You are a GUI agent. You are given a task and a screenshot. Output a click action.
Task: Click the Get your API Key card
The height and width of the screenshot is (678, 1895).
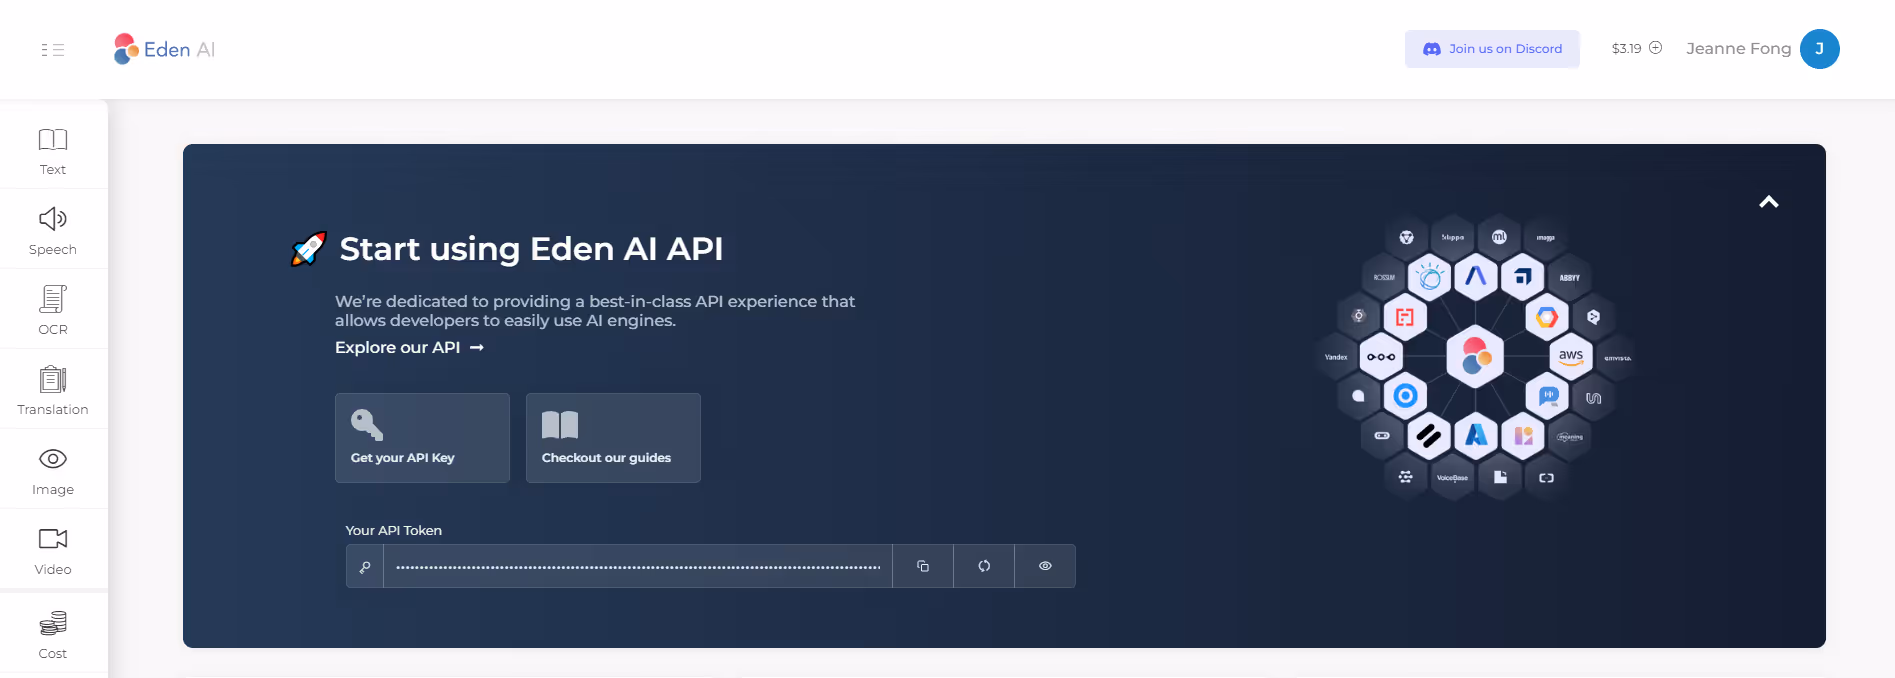(x=422, y=438)
